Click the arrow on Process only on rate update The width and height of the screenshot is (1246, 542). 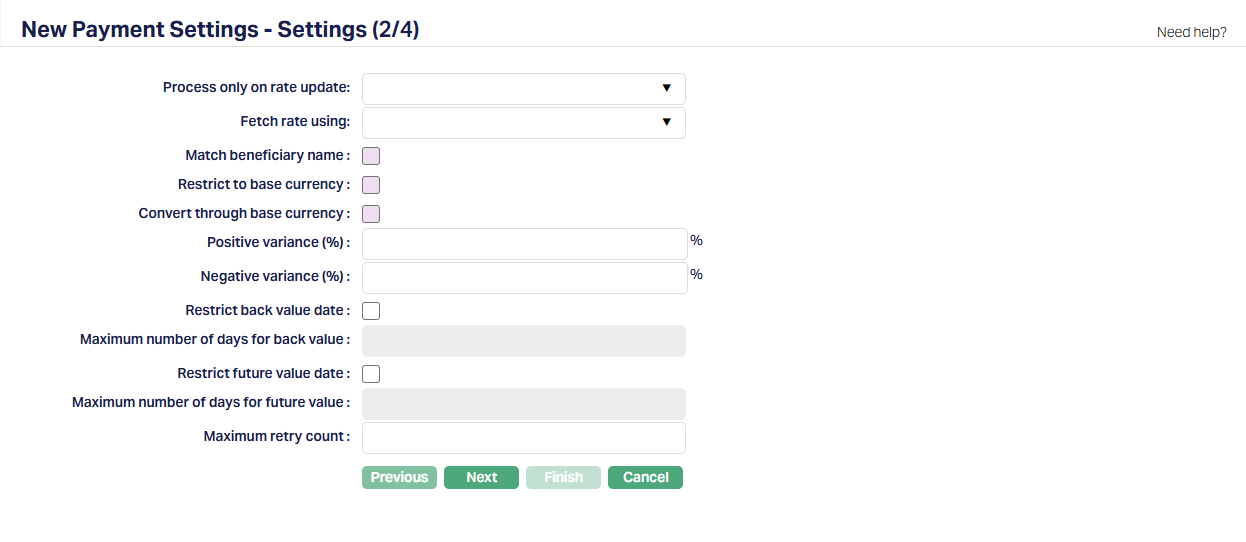point(666,89)
